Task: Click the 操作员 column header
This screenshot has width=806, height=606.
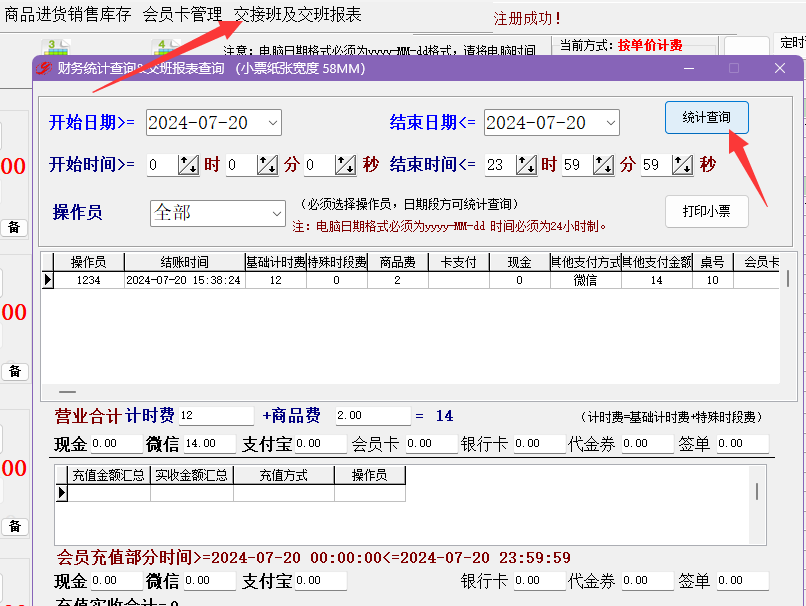Action: tap(88, 262)
